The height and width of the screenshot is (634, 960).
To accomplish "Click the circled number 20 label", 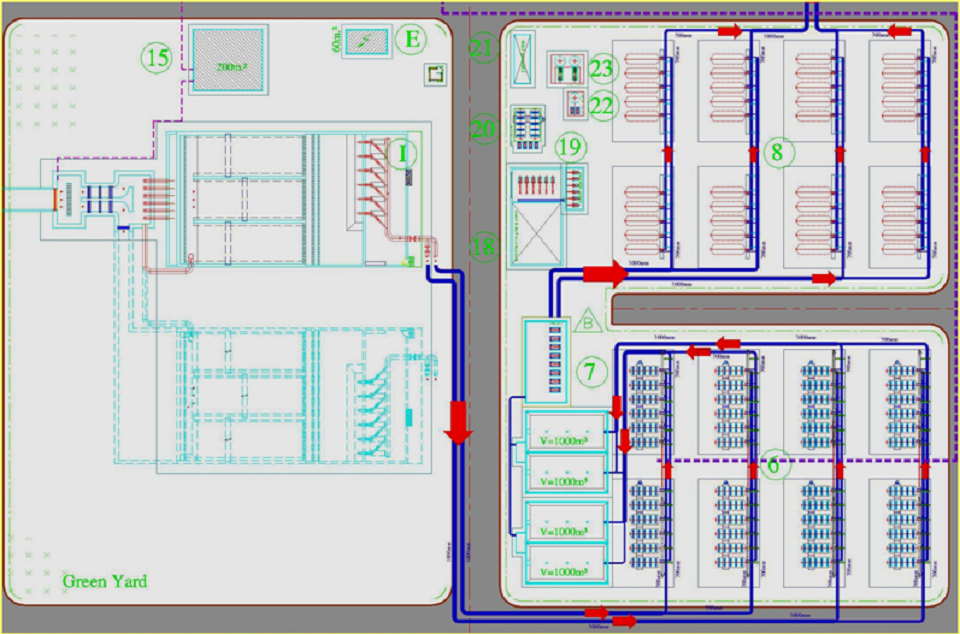I will tap(484, 128).
